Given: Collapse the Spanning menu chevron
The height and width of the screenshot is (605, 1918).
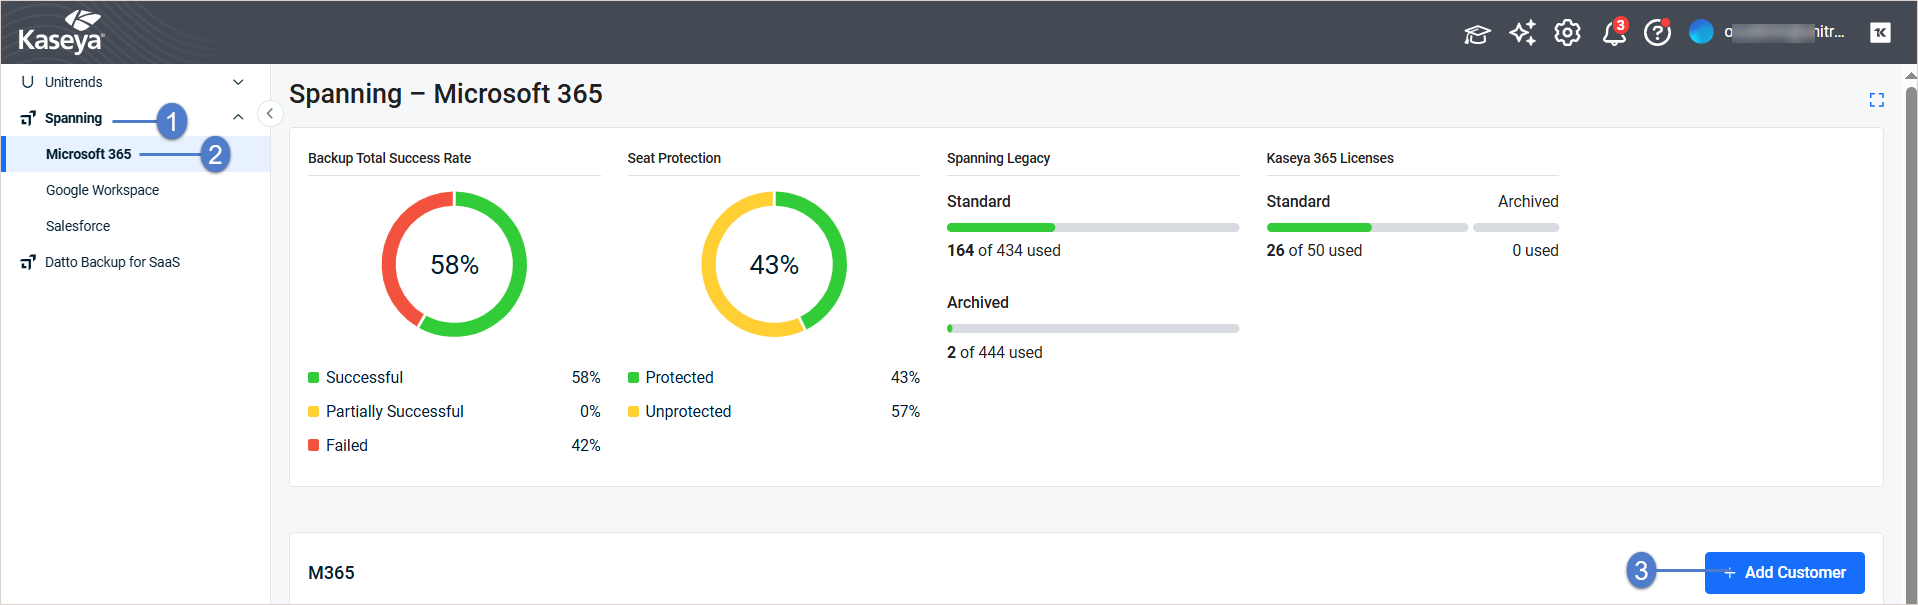Looking at the screenshot, I should pyautogui.click(x=238, y=118).
